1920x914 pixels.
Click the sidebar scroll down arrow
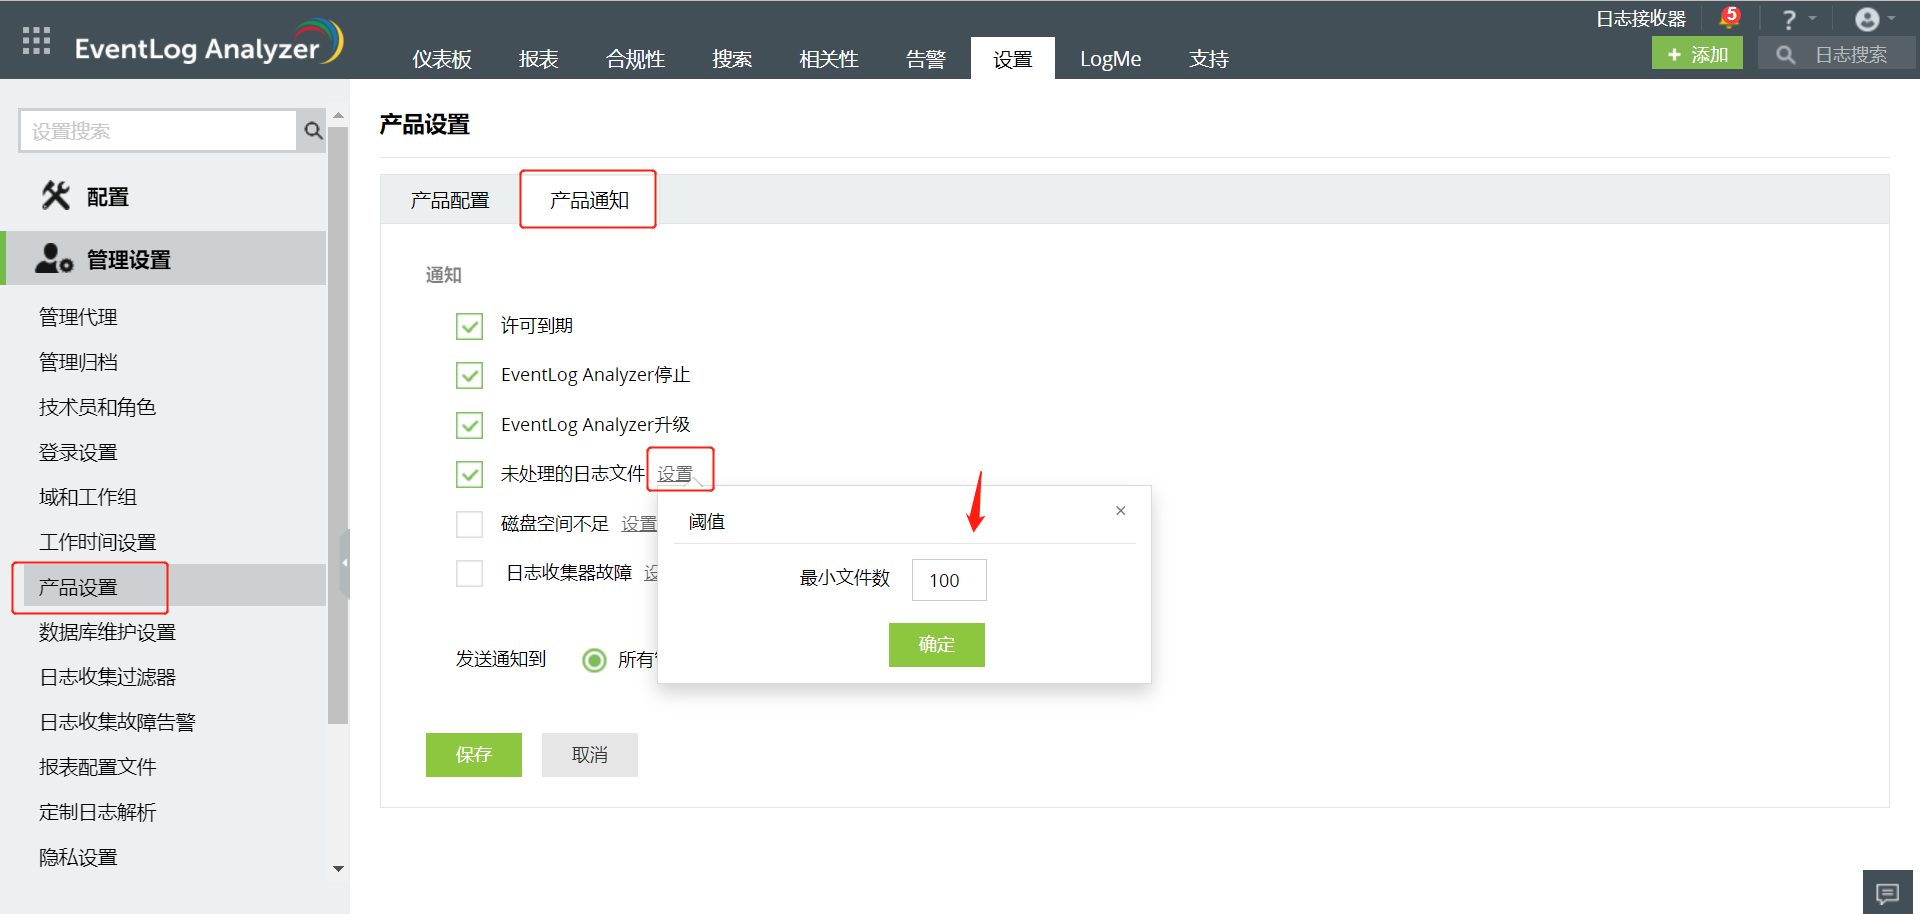pos(338,869)
